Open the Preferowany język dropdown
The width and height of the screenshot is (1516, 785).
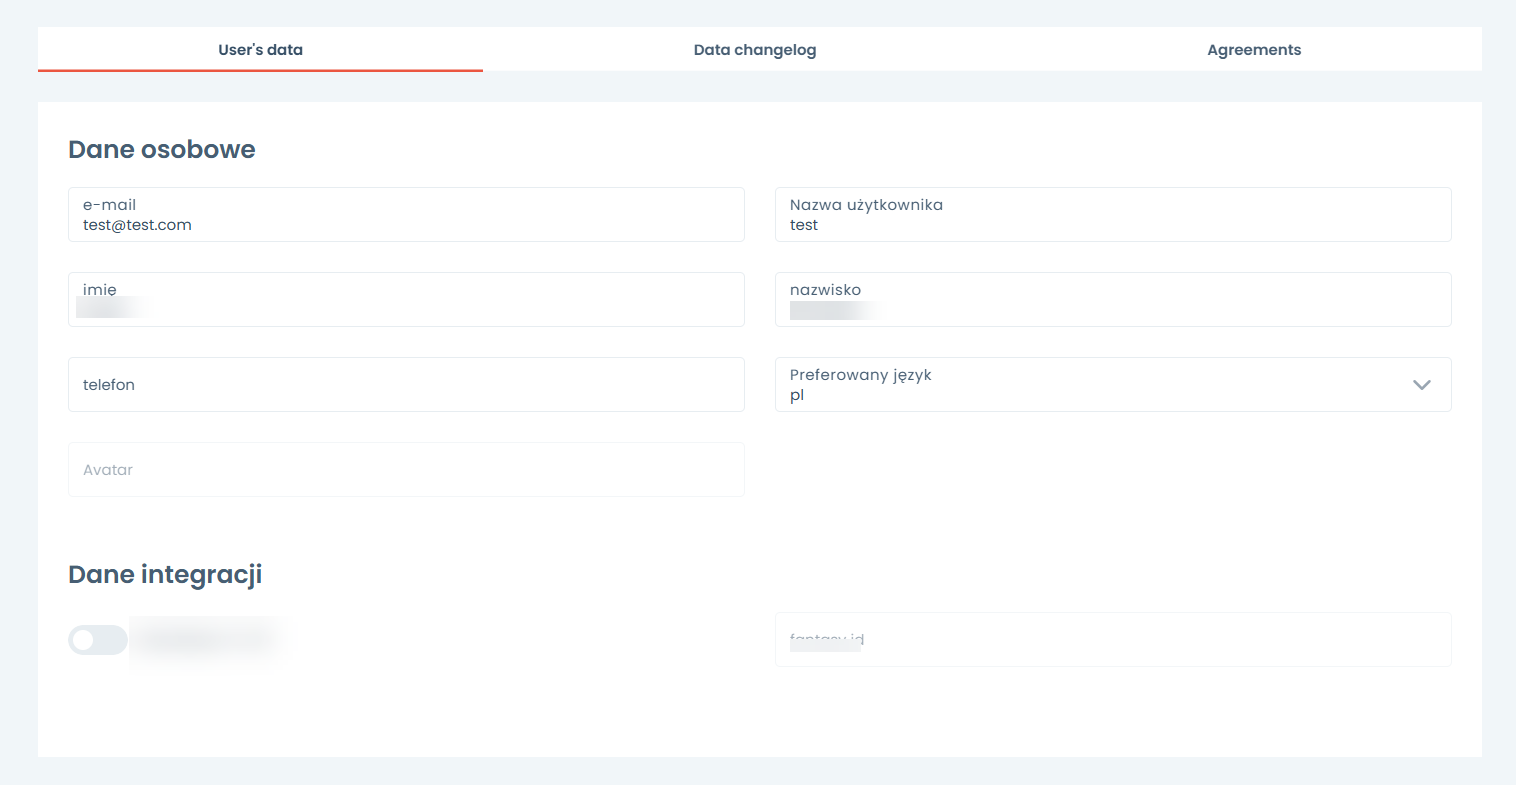pos(1100,385)
